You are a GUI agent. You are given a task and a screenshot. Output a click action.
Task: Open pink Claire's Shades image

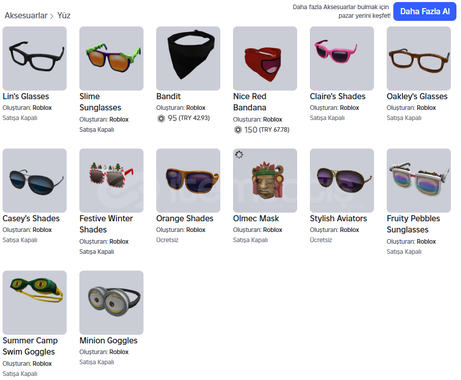(x=342, y=58)
